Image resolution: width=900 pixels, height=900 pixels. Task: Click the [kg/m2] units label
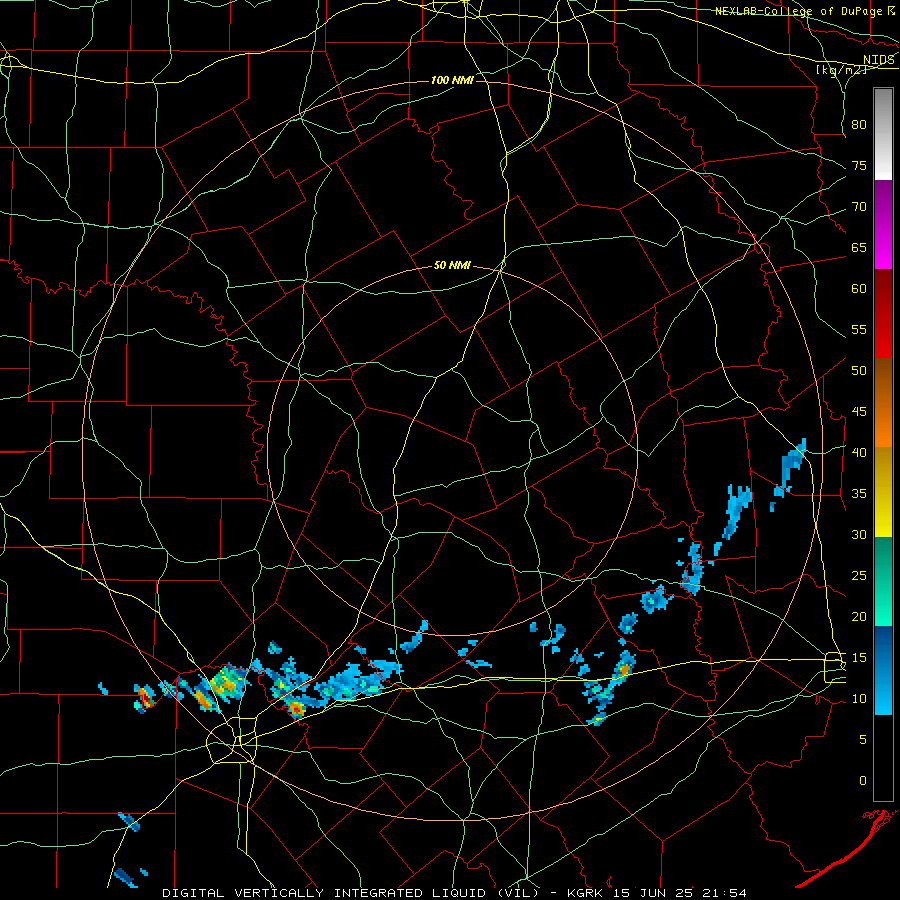coord(841,70)
